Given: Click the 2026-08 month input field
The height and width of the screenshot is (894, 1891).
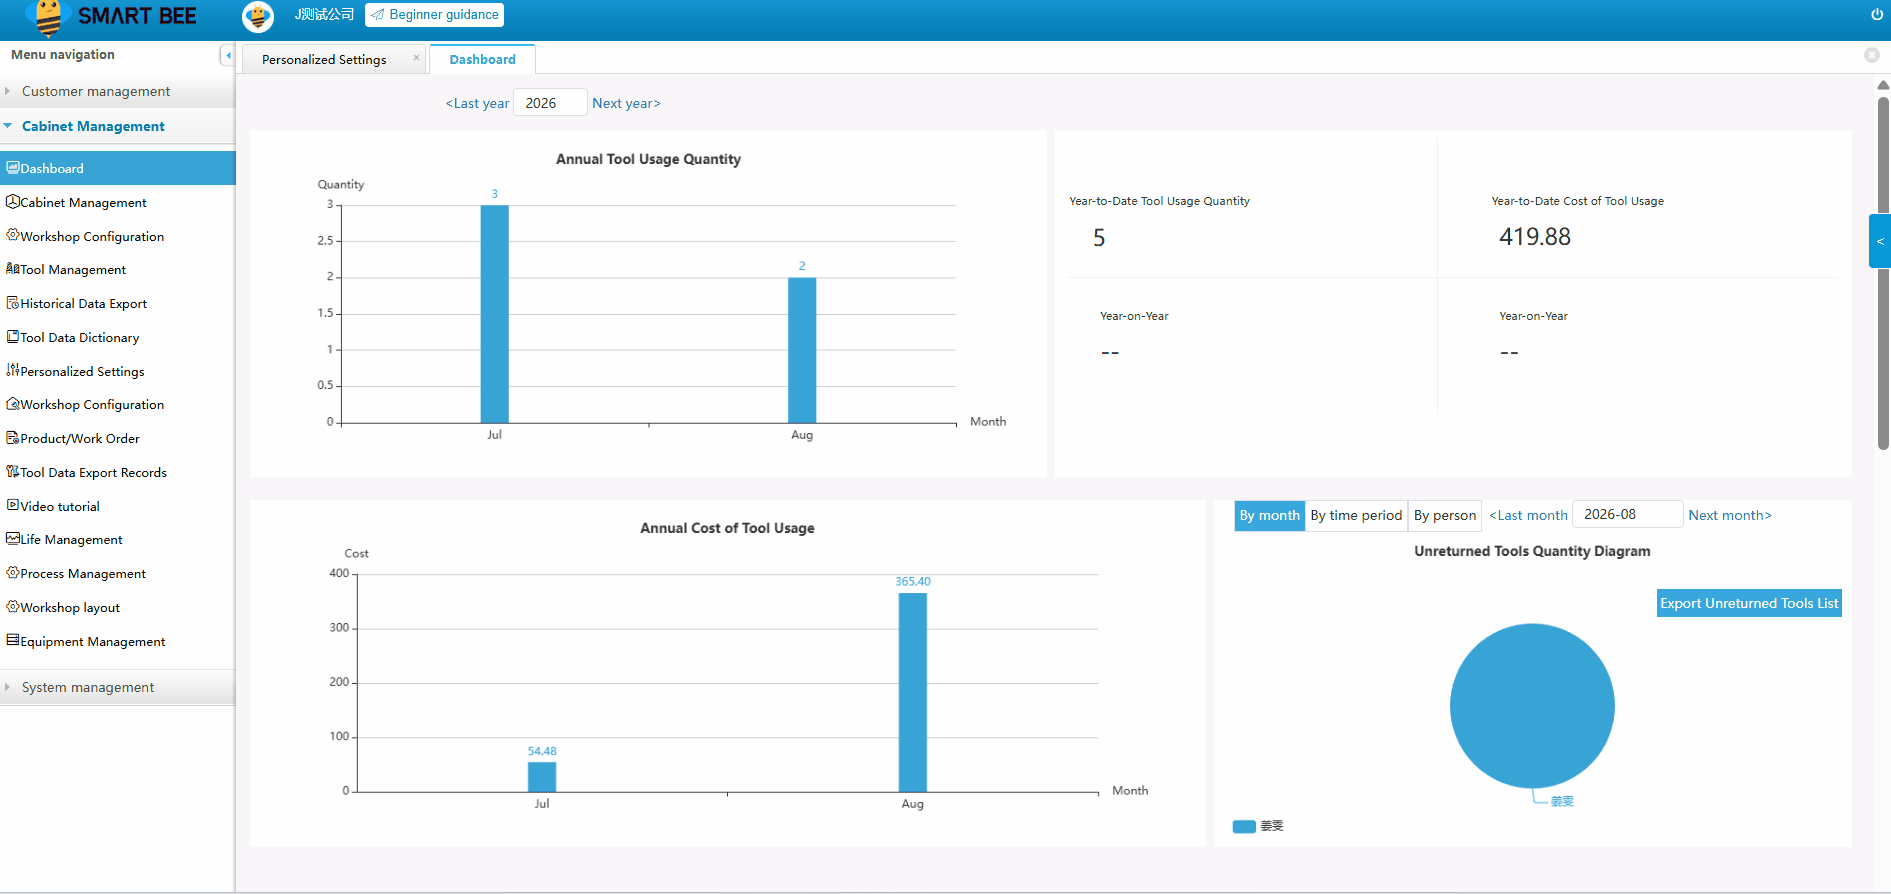Looking at the screenshot, I should coord(1627,514).
